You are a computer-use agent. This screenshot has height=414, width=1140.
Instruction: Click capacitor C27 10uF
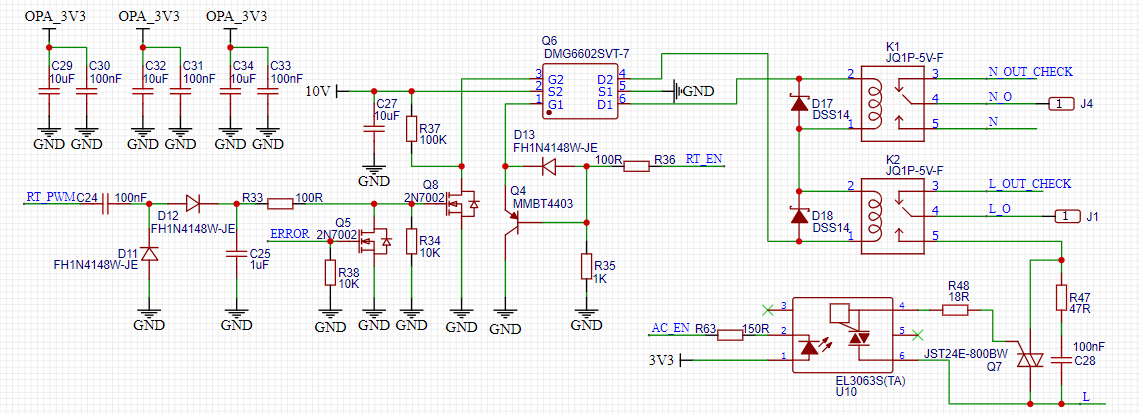pyautogui.click(x=374, y=128)
